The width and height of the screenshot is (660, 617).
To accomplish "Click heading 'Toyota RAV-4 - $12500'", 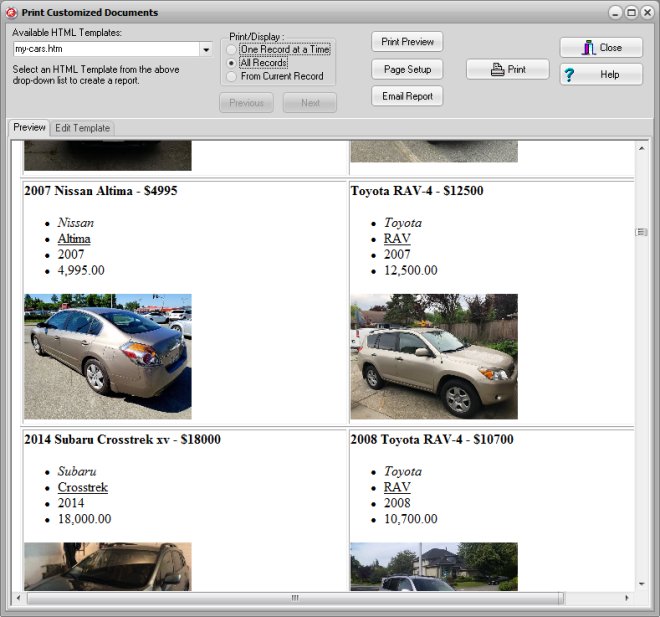I will pyautogui.click(x=417, y=191).
